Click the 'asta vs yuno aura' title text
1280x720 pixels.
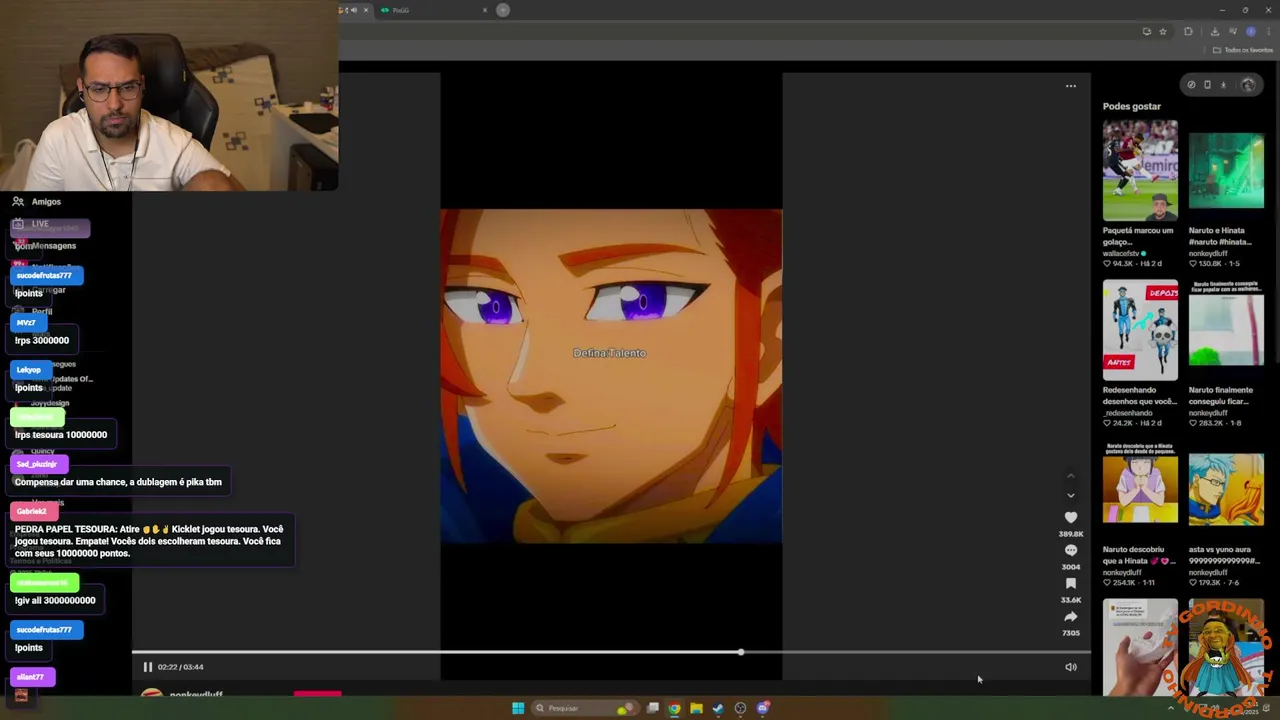pos(1225,556)
